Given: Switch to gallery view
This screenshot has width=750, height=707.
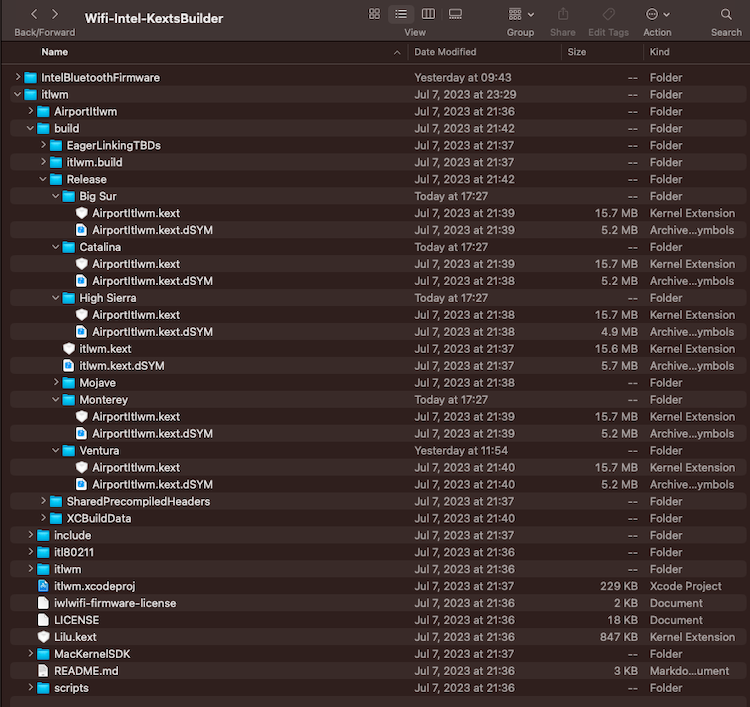Looking at the screenshot, I should [x=455, y=14].
